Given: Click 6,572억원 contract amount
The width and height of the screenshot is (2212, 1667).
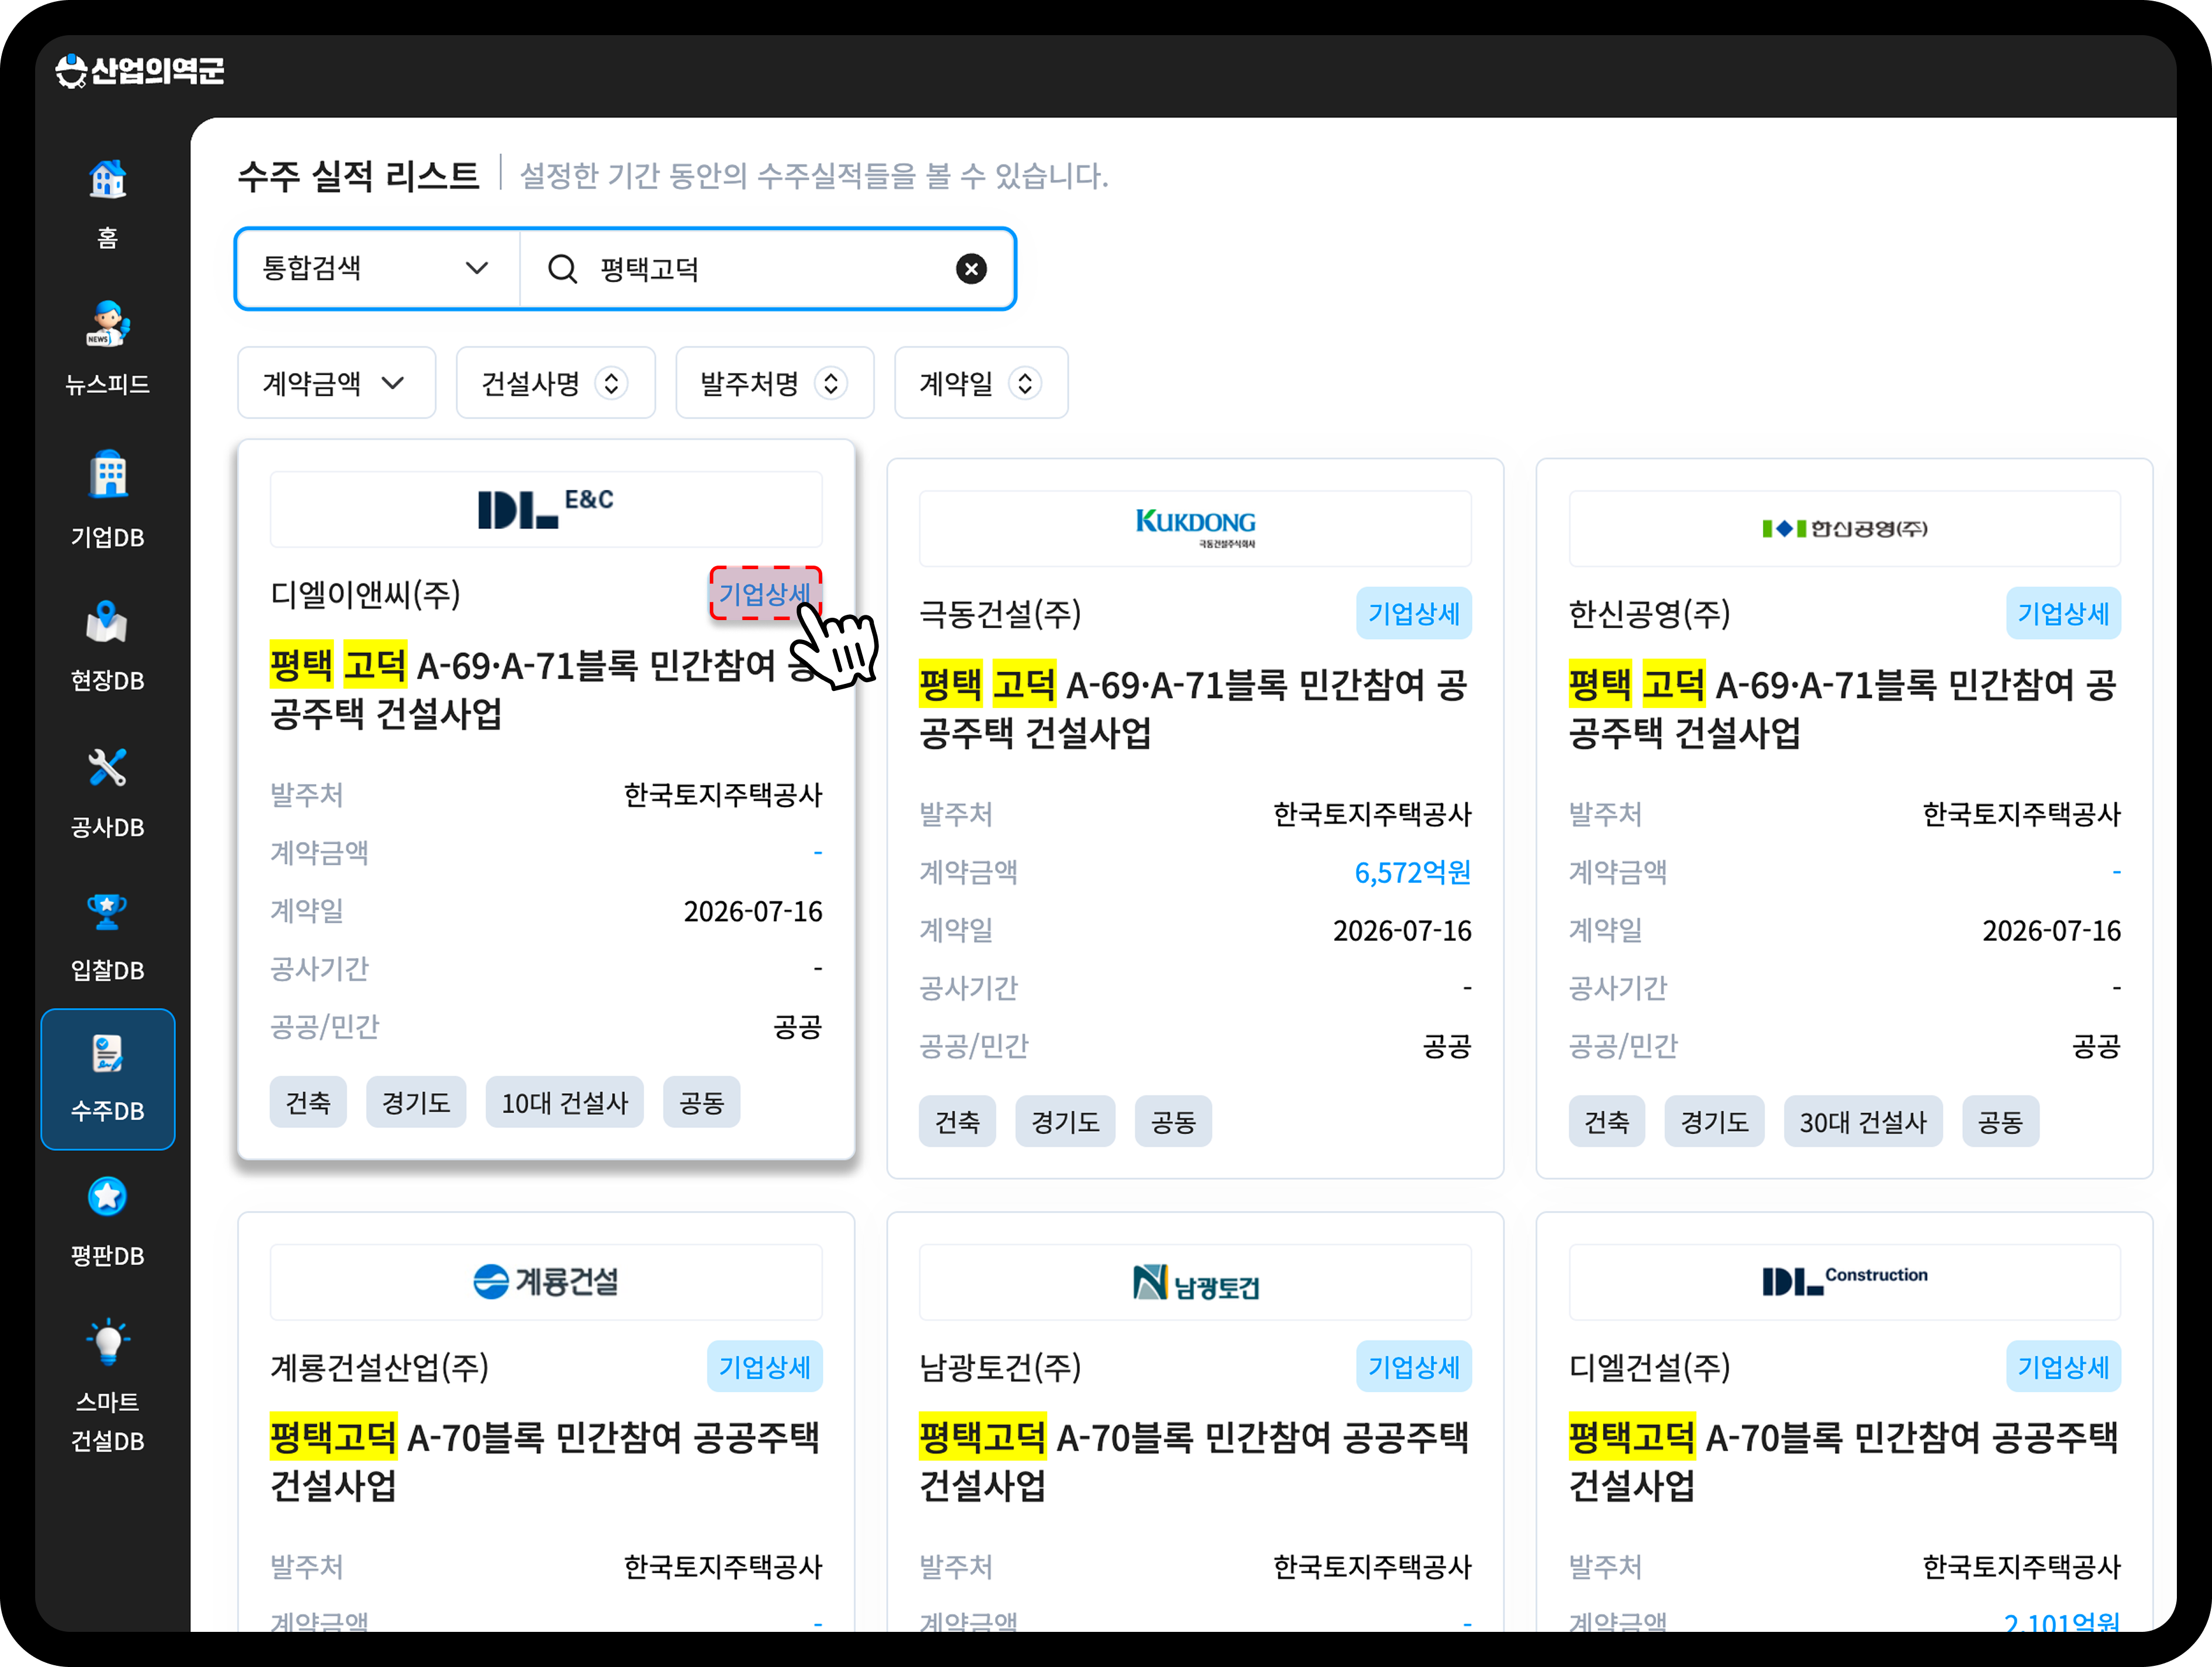Looking at the screenshot, I should [1412, 872].
